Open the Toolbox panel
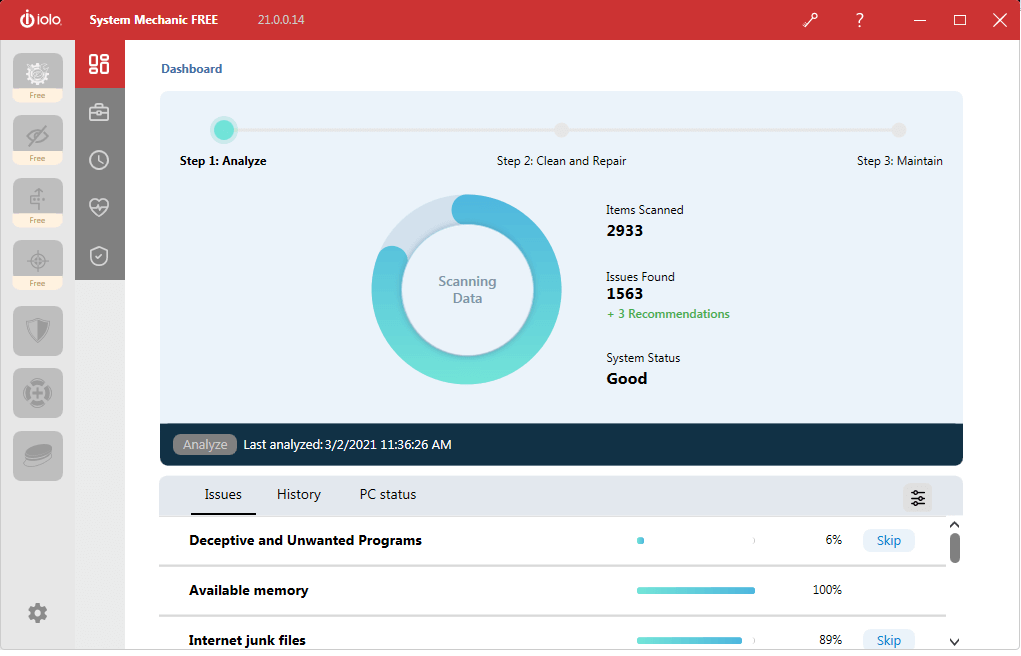 [99, 111]
